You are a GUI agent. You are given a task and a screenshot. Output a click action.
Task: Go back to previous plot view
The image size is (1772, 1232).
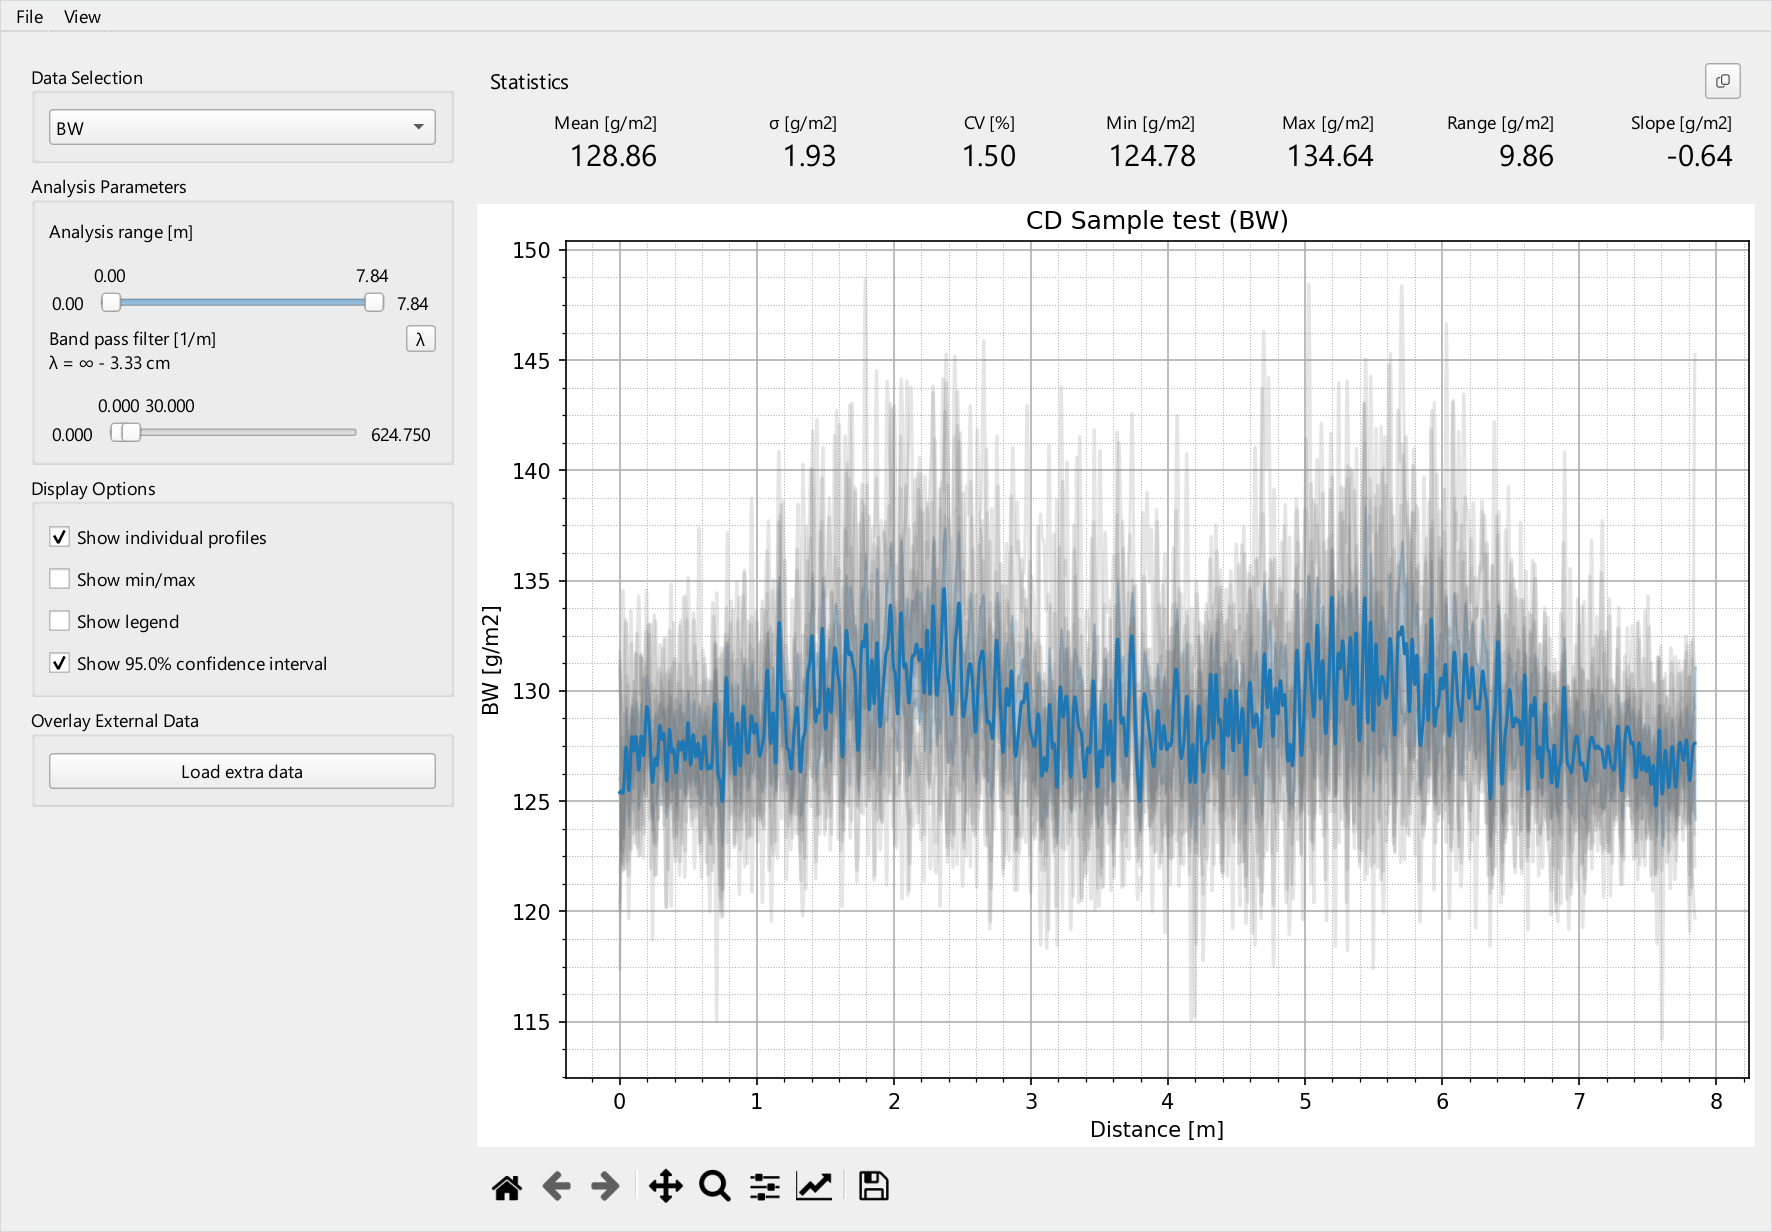pos(556,1187)
